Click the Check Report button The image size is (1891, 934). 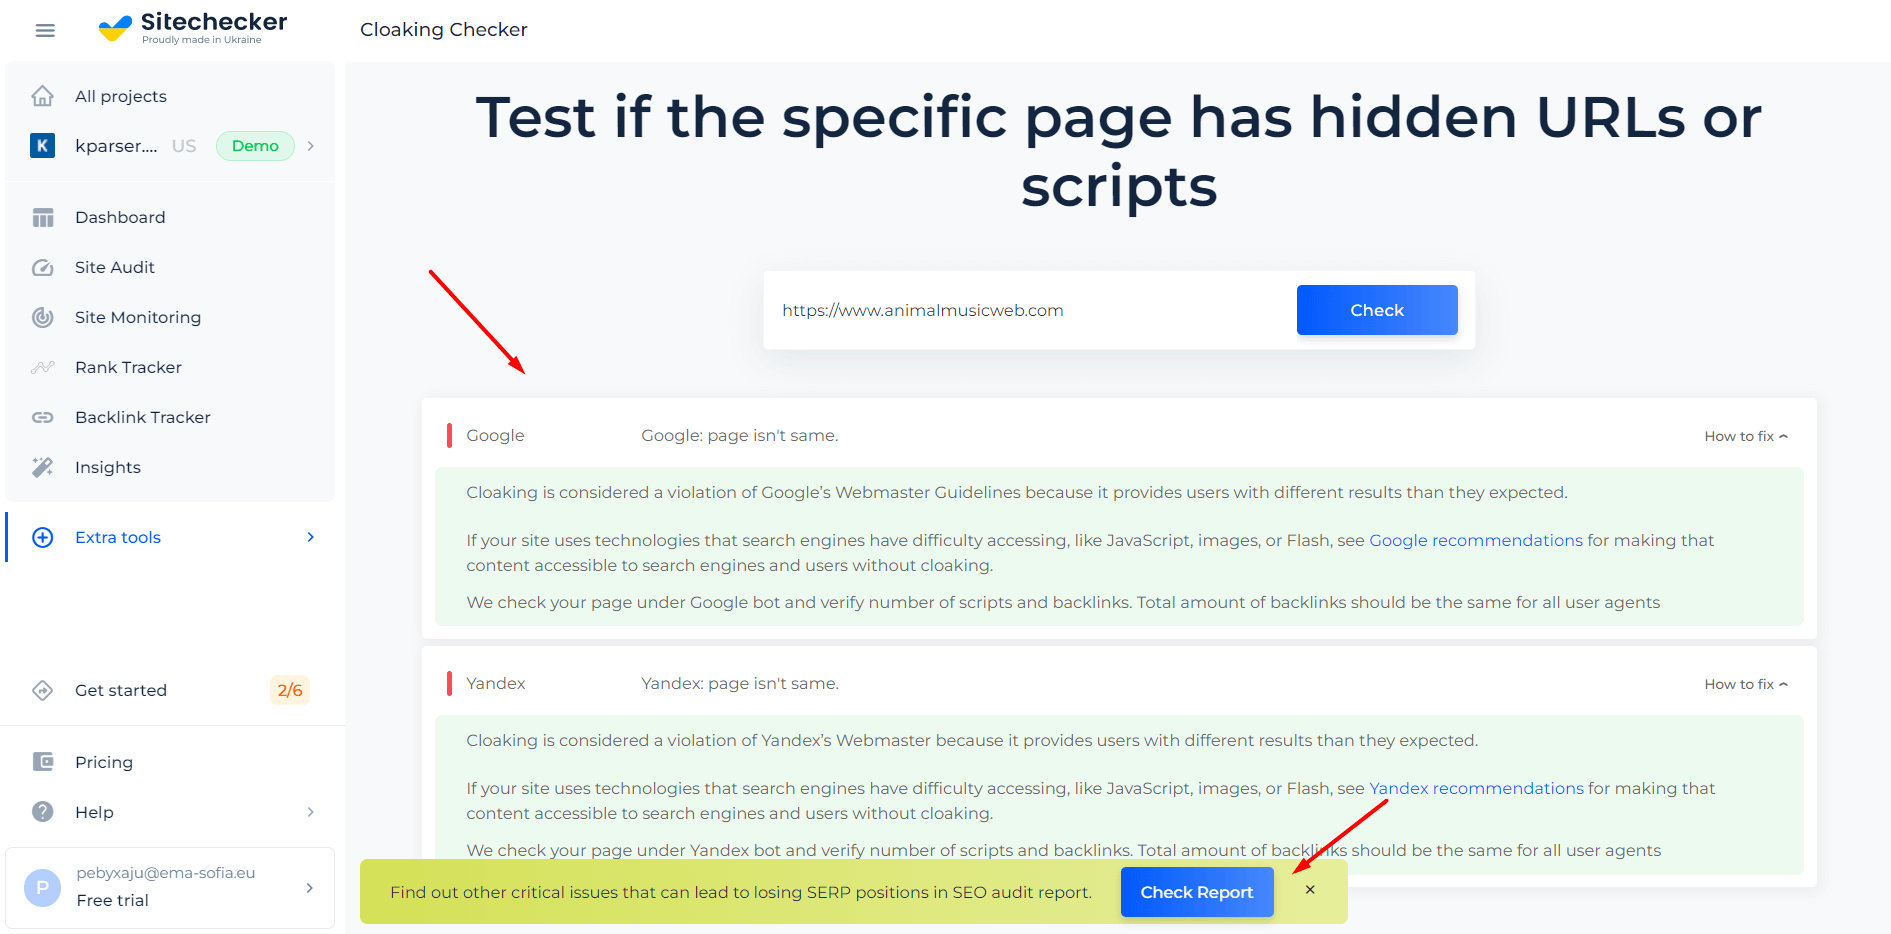click(x=1197, y=892)
